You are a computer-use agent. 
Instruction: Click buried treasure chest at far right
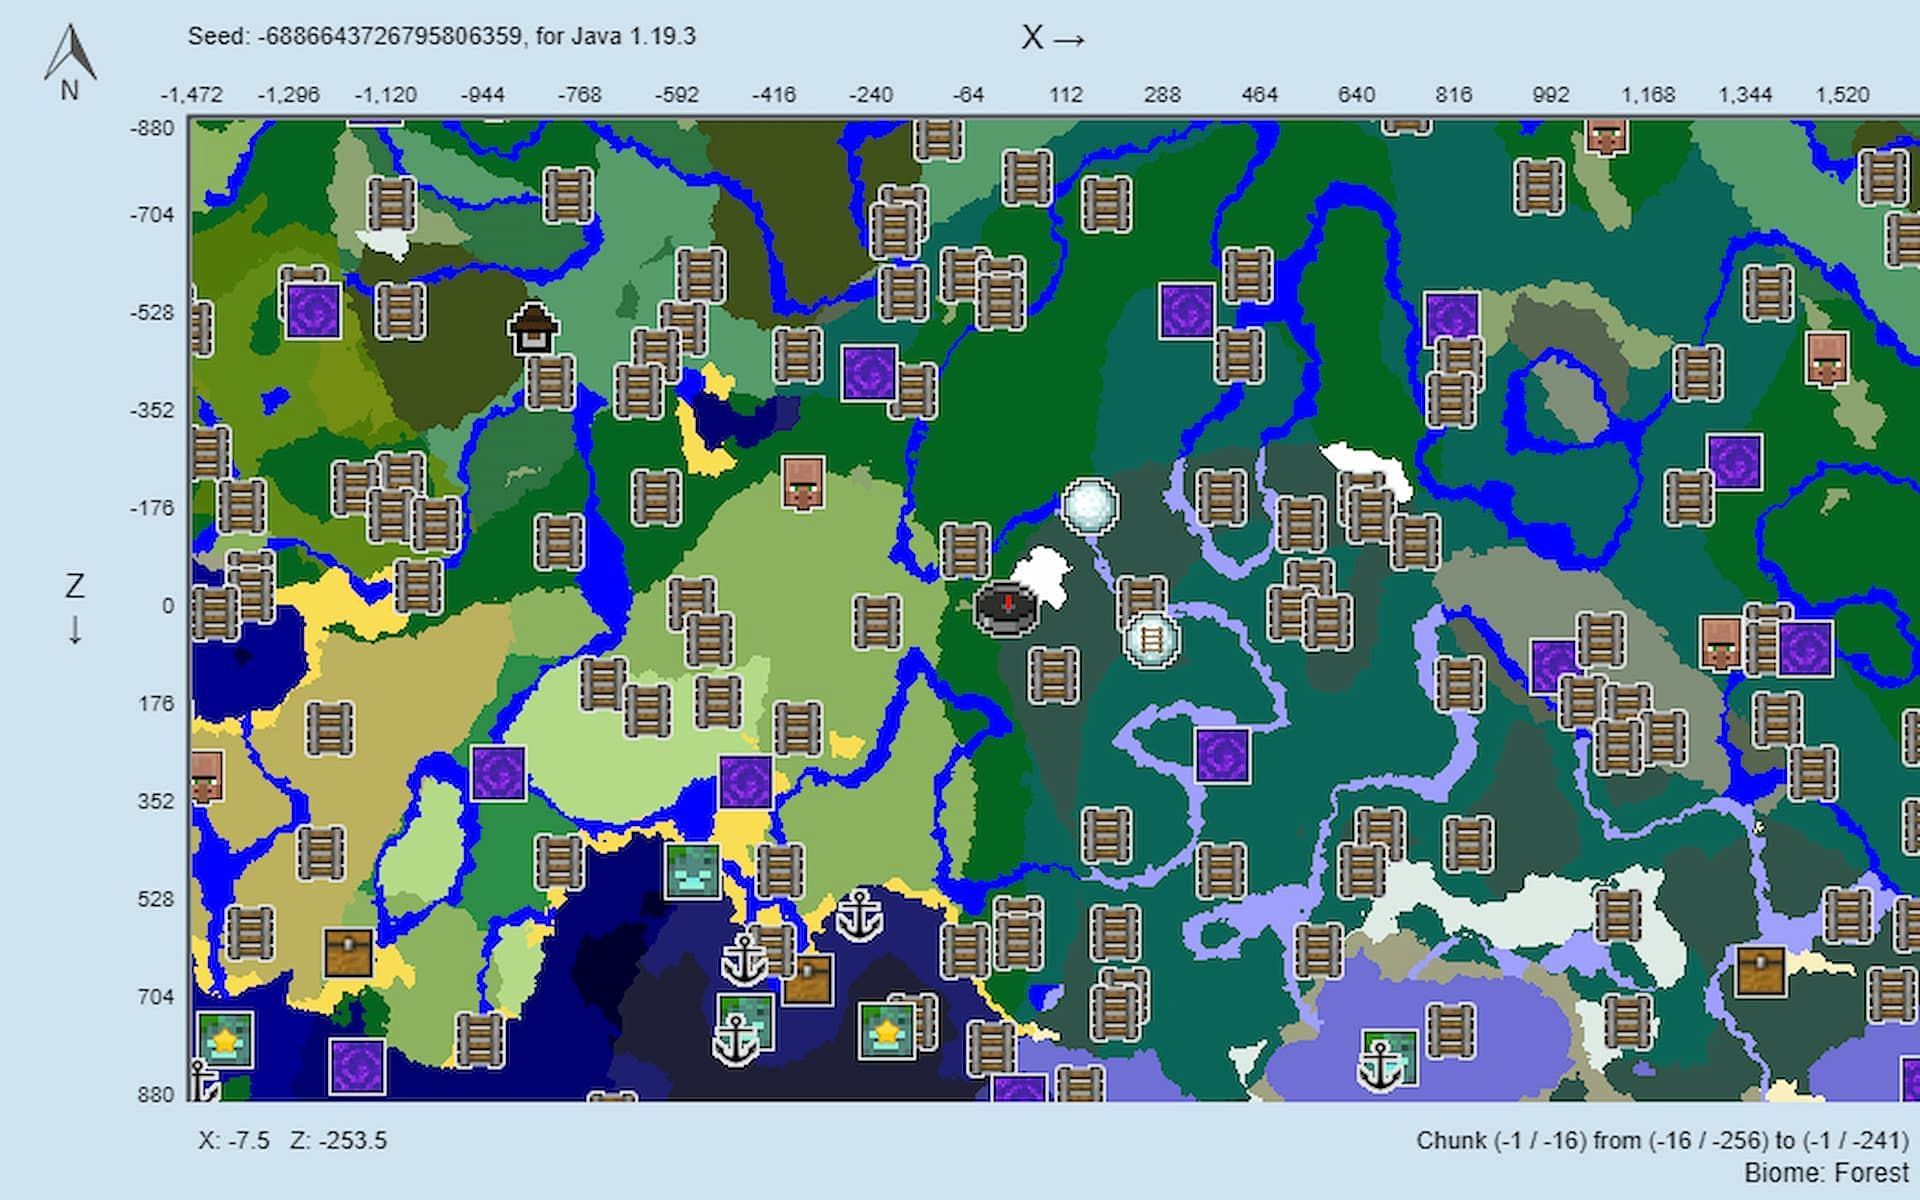pyautogui.click(x=1760, y=971)
